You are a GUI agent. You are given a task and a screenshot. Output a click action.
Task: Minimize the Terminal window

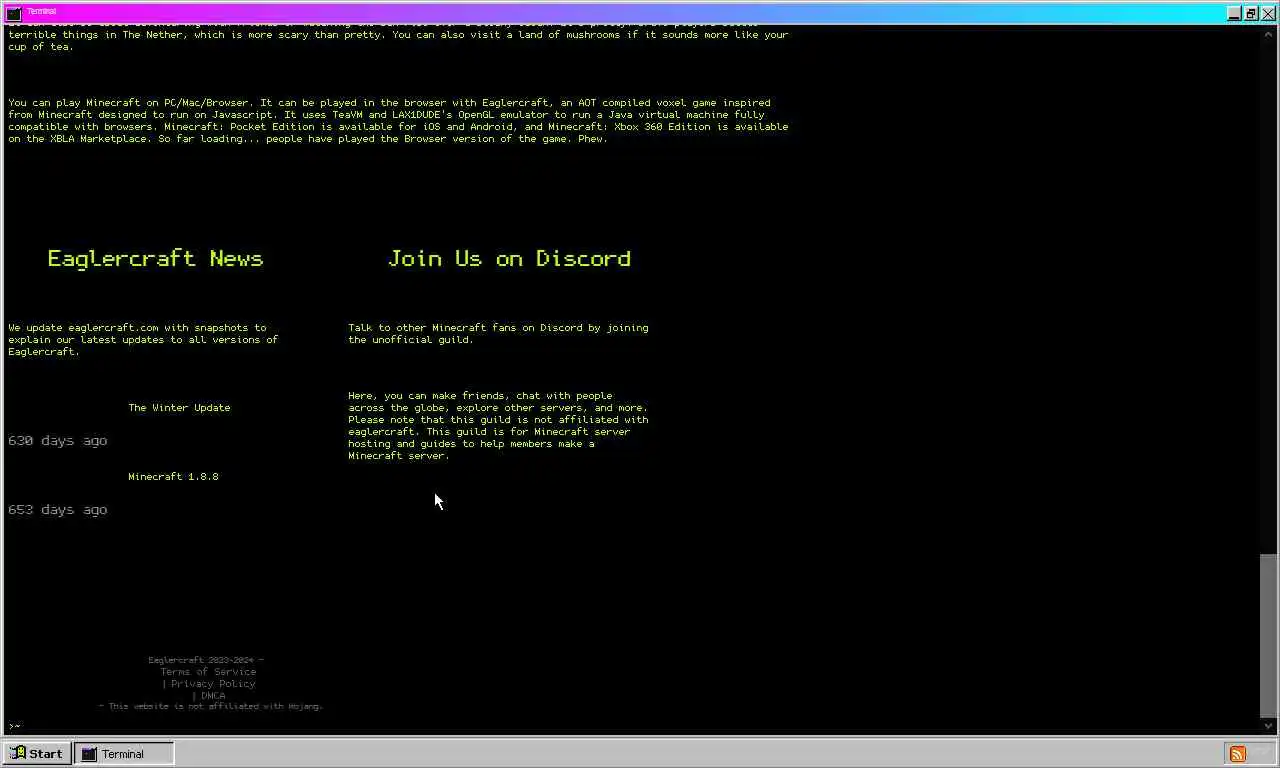coord(1234,13)
